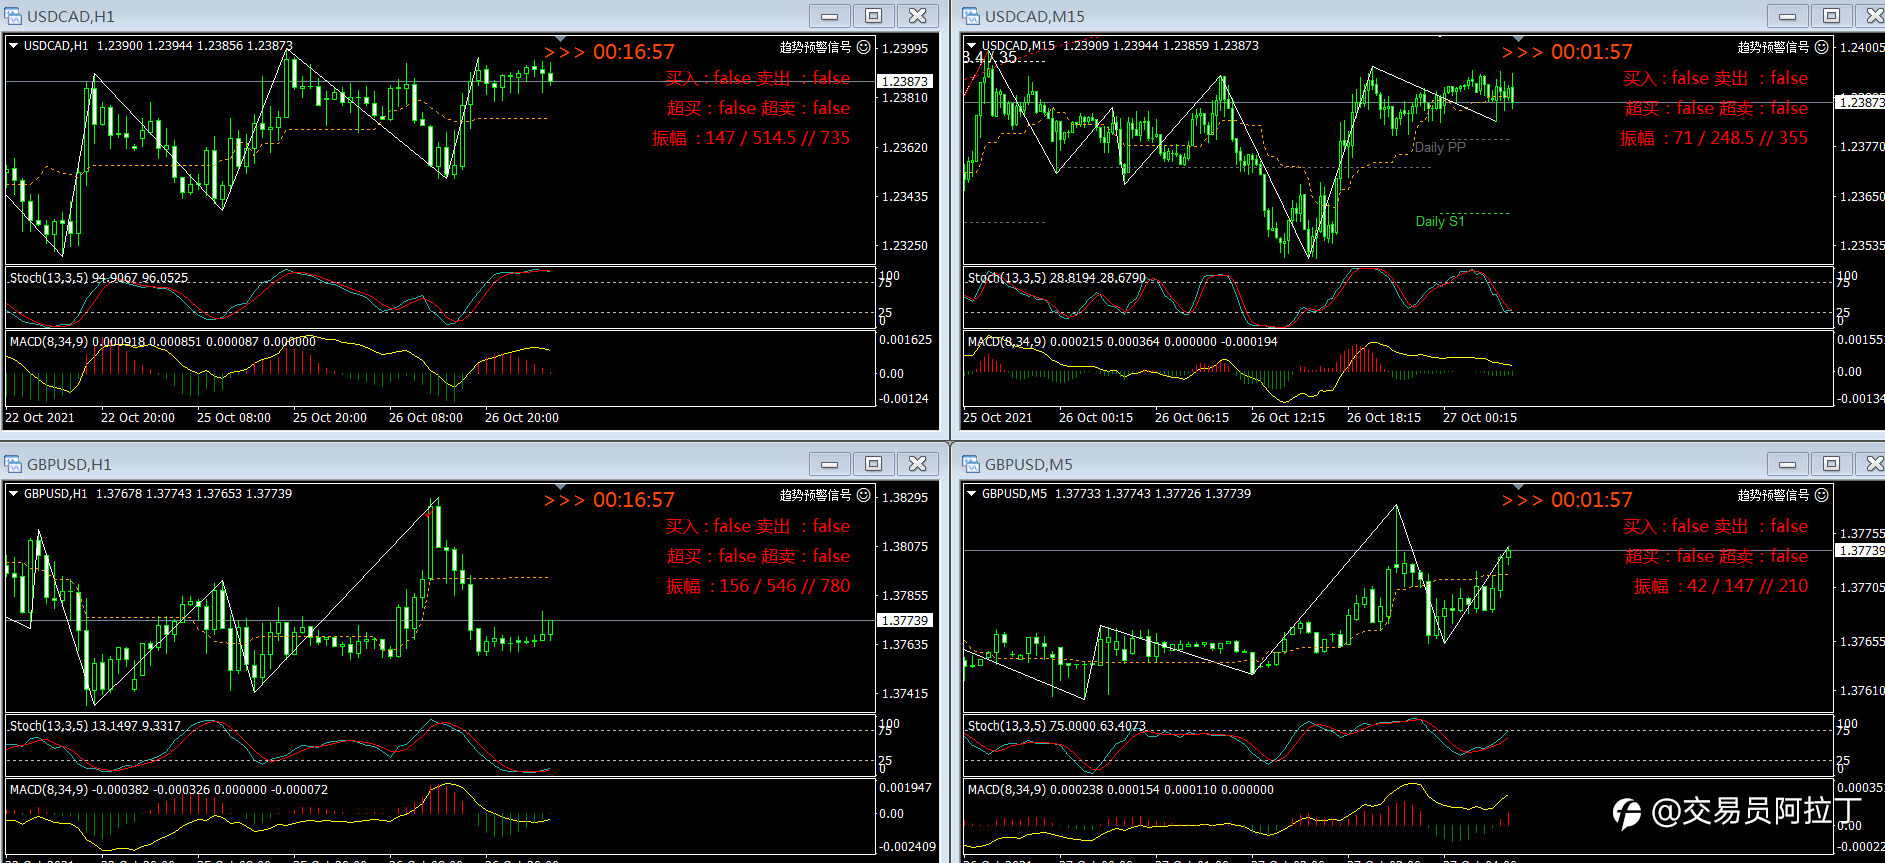Maximize the GBPUSD,H1 chart window

pos(874,464)
